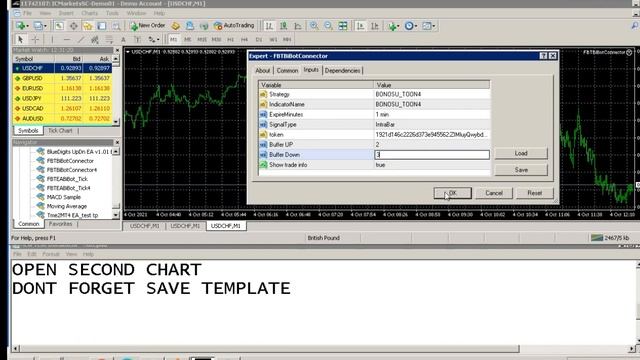Toggle the AutoTrading button

(234, 26)
